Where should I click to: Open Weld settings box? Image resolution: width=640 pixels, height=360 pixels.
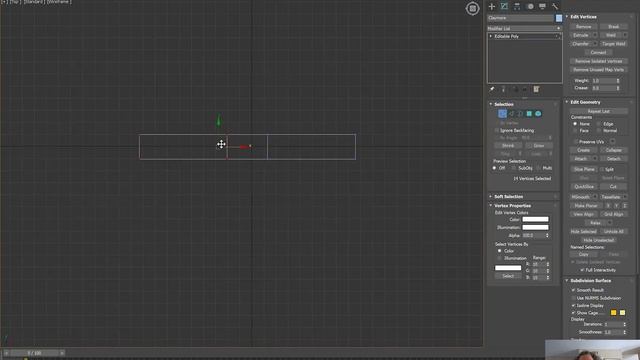tap(625, 36)
